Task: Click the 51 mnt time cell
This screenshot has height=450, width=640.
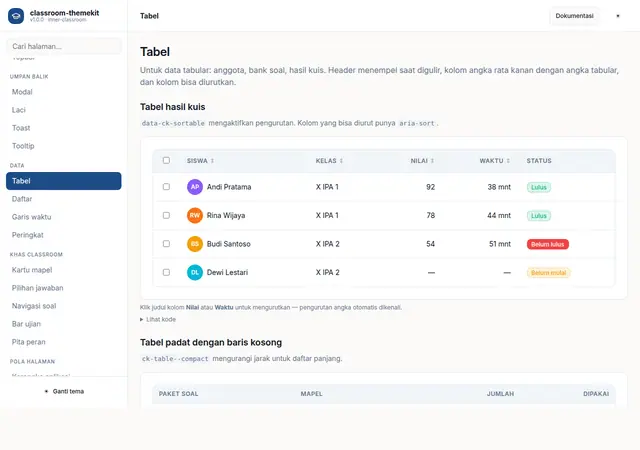Action: coord(500,244)
